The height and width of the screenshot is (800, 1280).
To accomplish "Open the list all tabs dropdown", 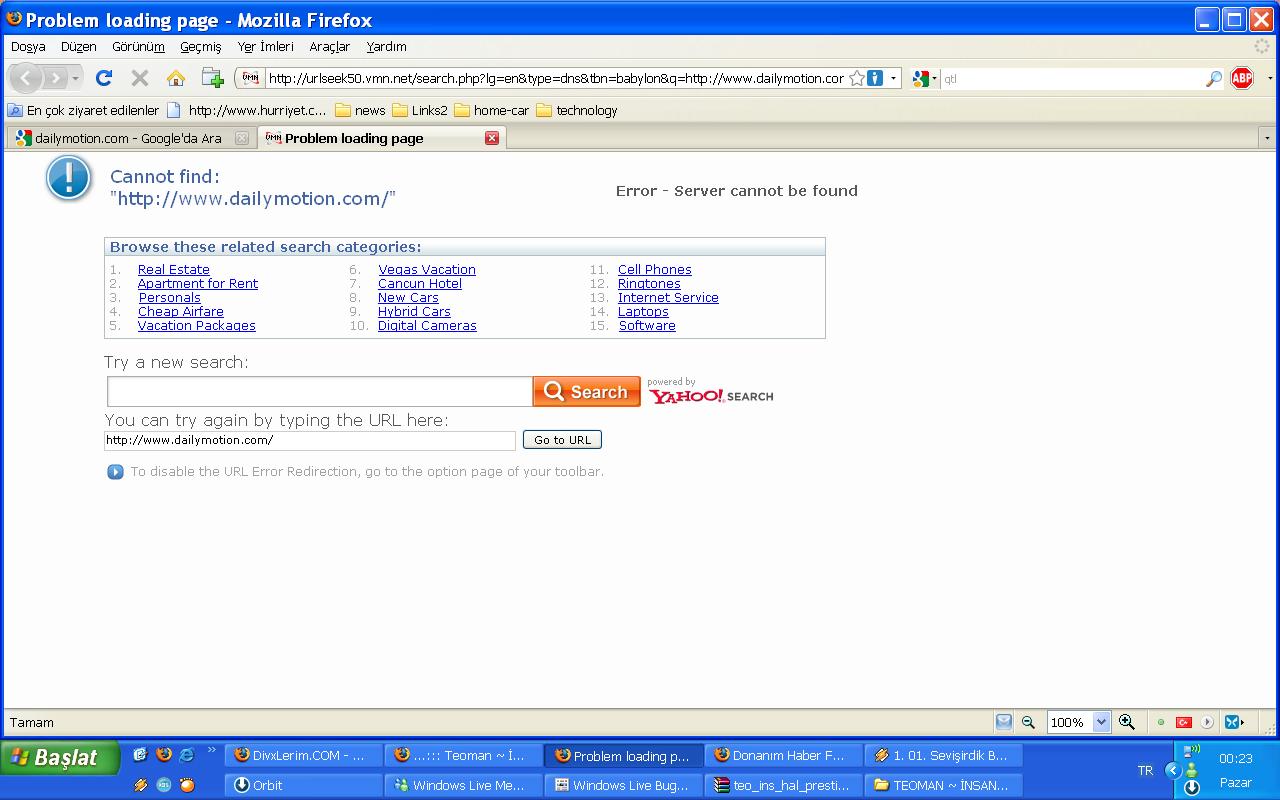I will coord(1267,138).
